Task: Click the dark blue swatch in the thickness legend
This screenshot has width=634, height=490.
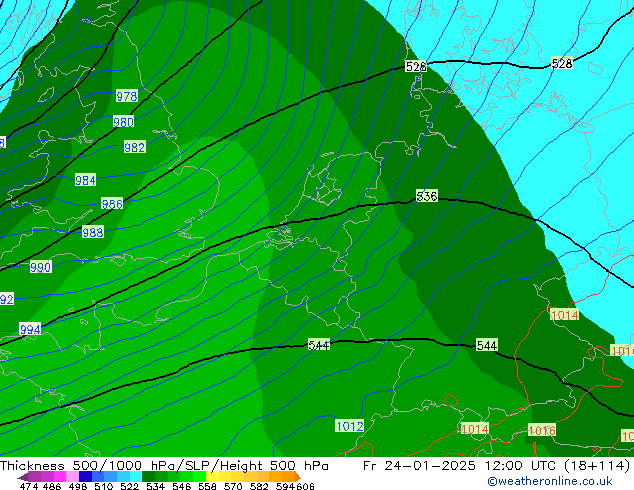Action: [x=85, y=476]
